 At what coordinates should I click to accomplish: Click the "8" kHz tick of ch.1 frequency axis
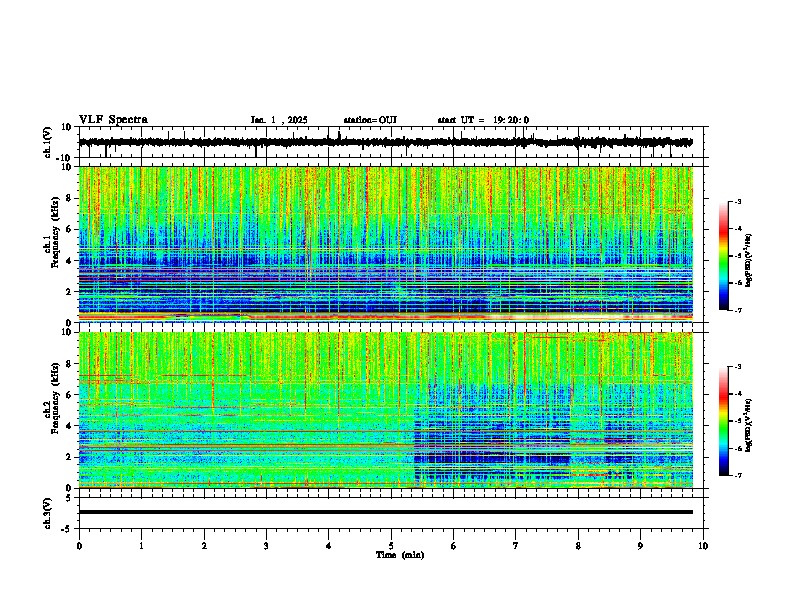click(69, 198)
